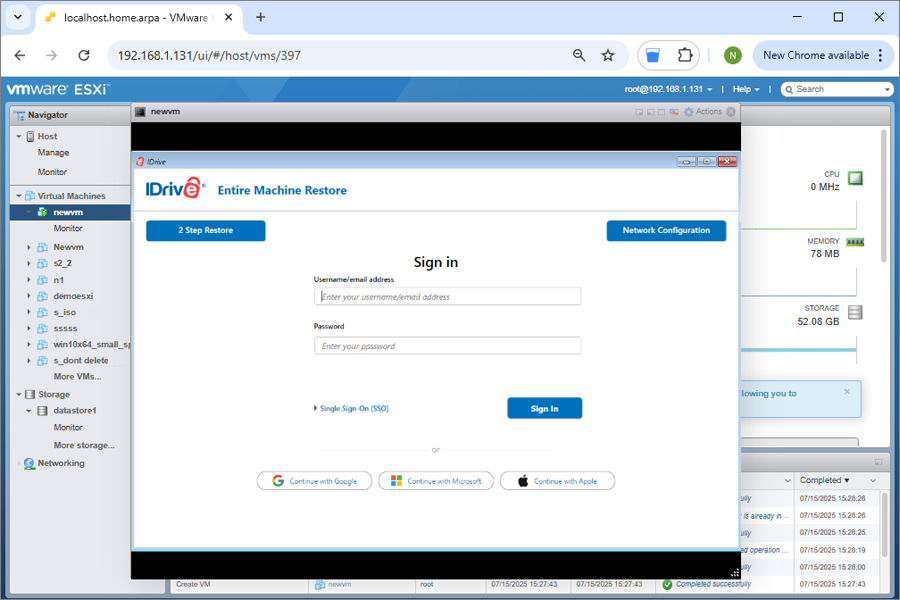This screenshot has width=900, height=600.
Task: Click the Host server icon
Action: [30, 137]
